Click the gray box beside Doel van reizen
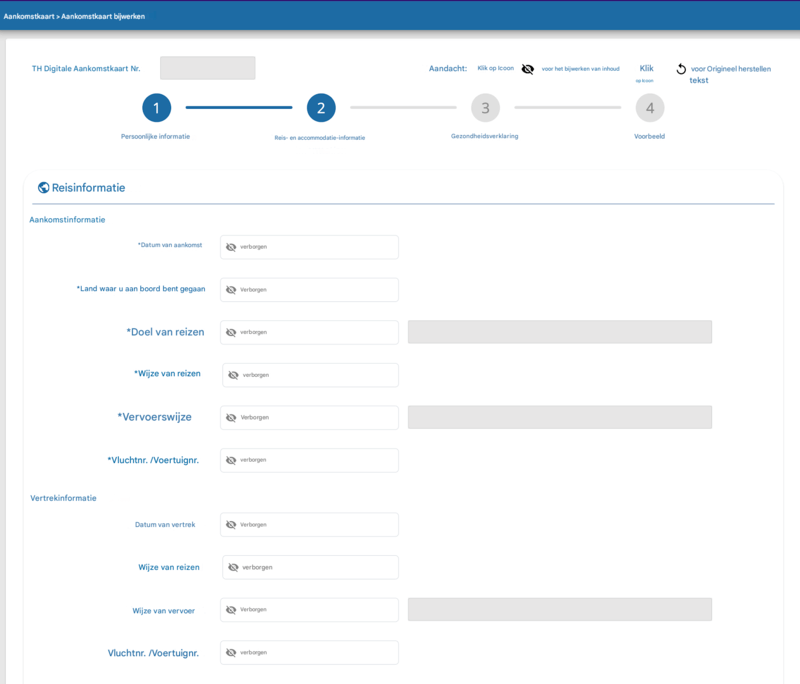Image resolution: width=800 pixels, height=684 pixels. coord(560,332)
